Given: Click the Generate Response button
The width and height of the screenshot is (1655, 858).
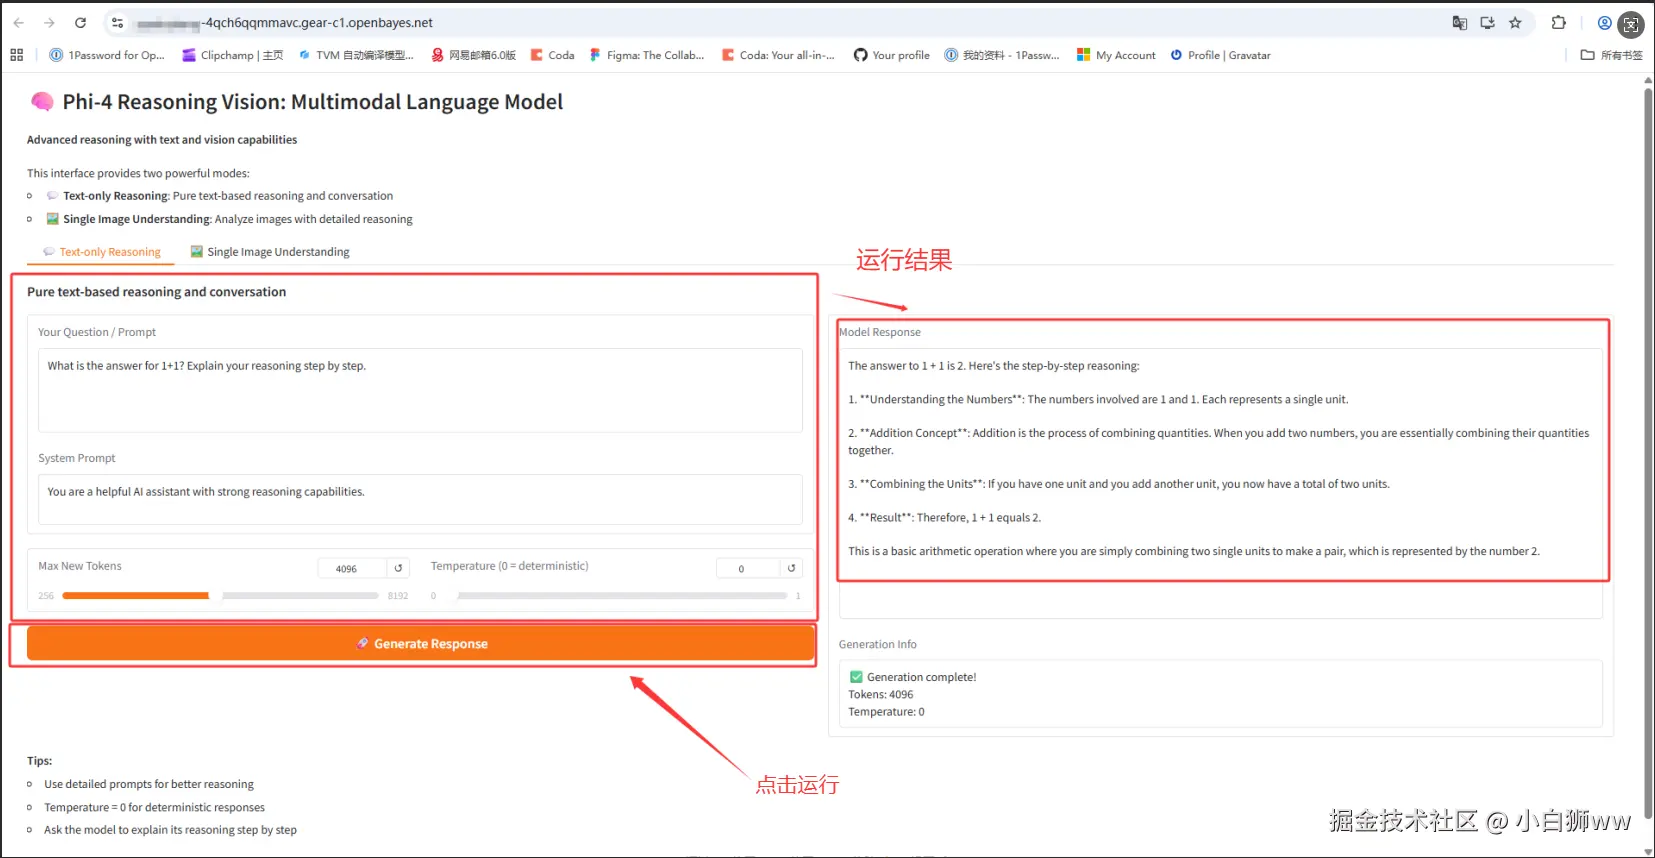Looking at the screenshot, I should [x=421, y=644].
